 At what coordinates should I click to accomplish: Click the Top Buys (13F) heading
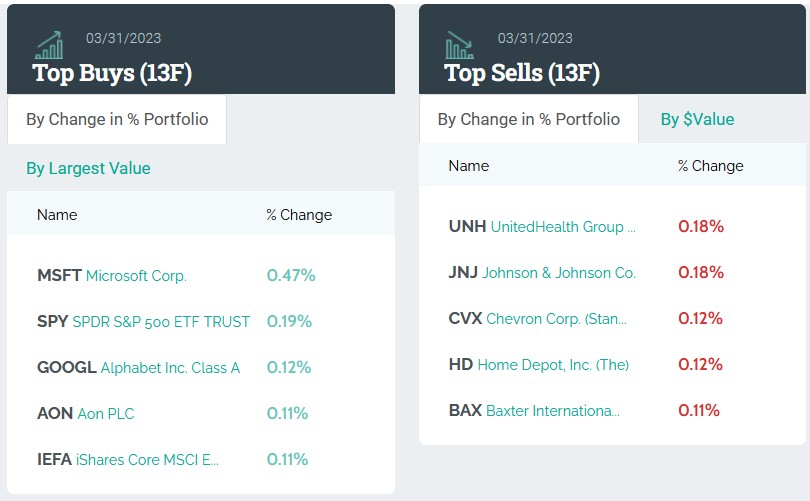point(112,73)
